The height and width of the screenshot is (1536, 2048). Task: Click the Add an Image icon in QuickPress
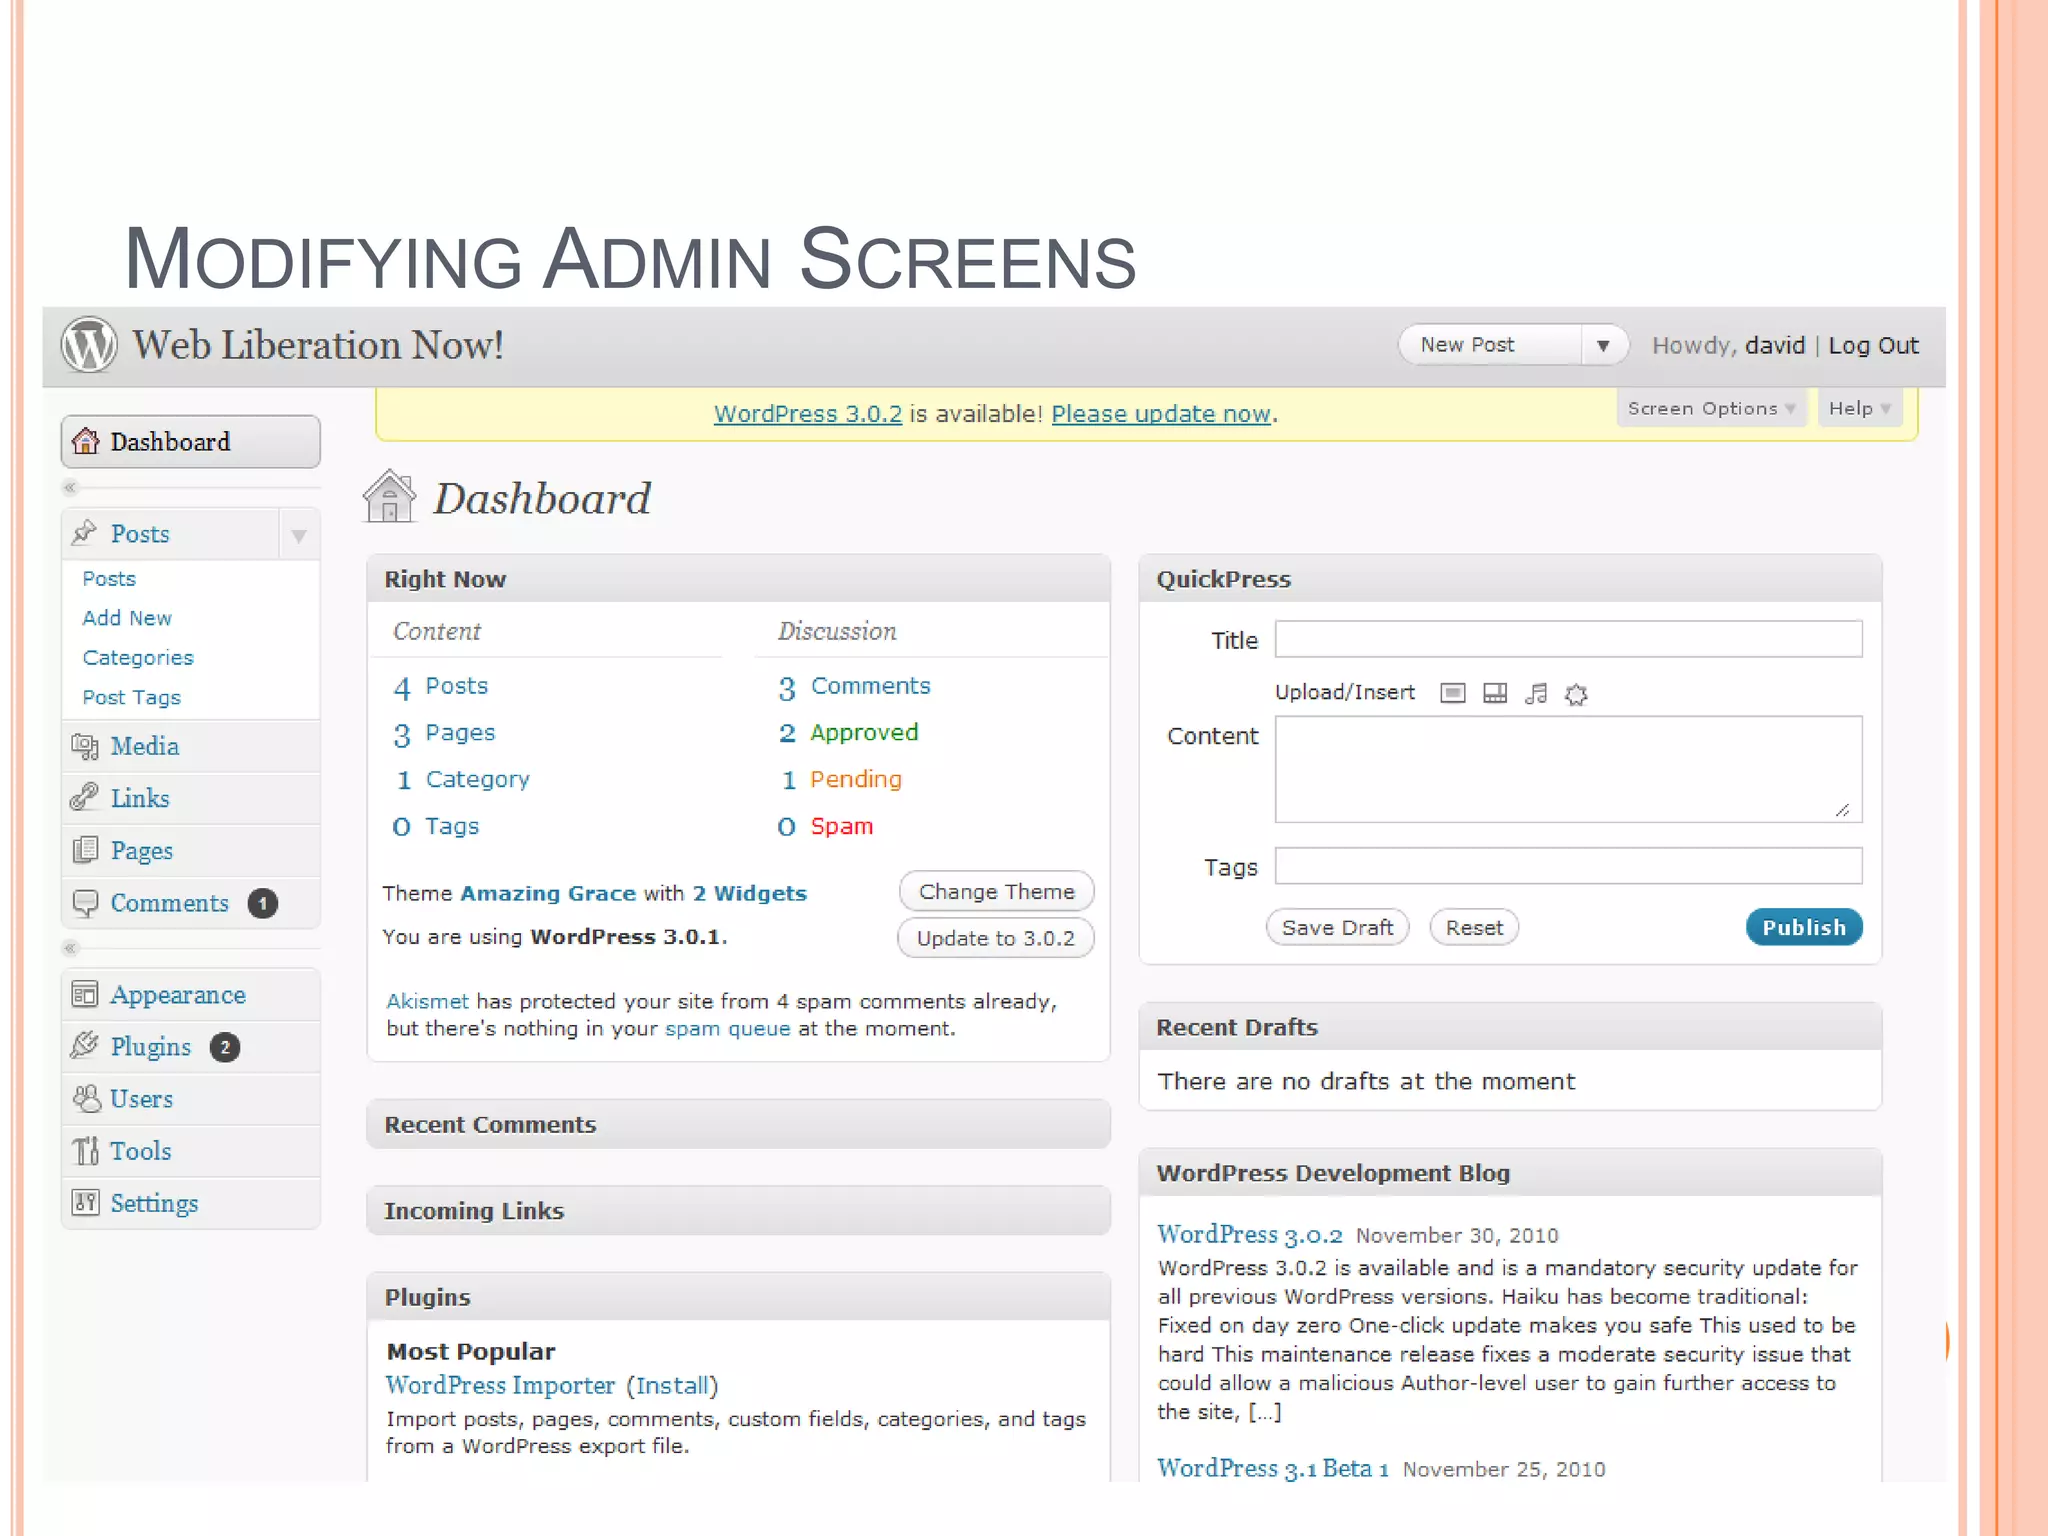click(x=1453, y=693)
